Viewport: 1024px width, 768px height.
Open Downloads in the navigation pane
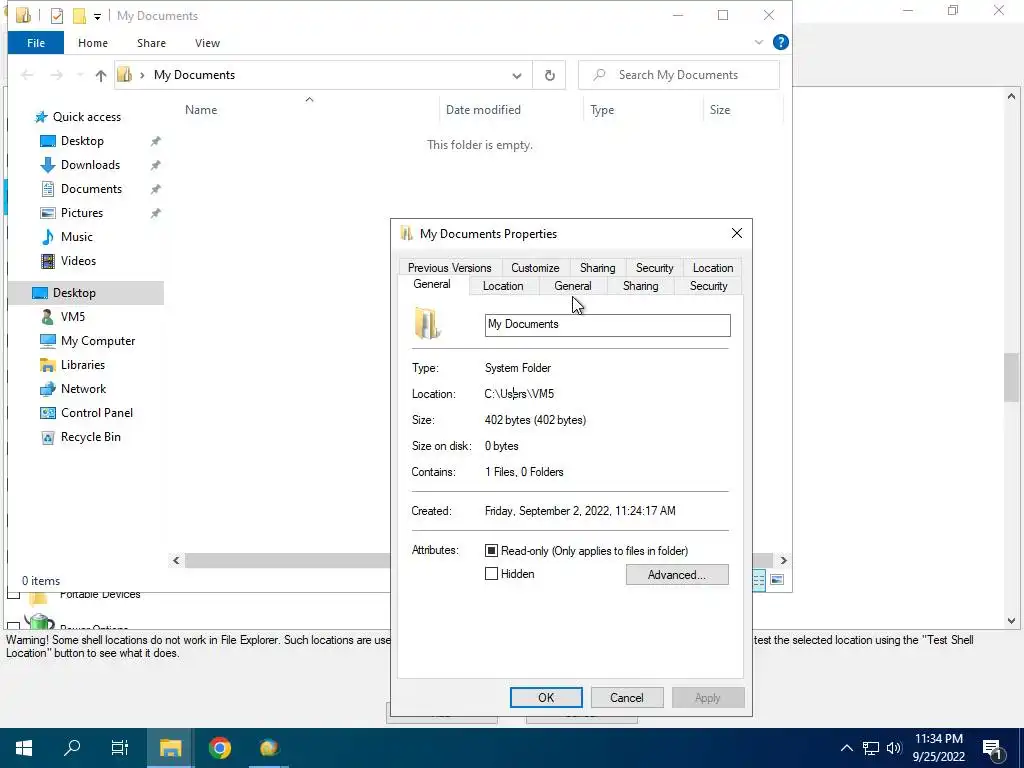click(90, 165)
